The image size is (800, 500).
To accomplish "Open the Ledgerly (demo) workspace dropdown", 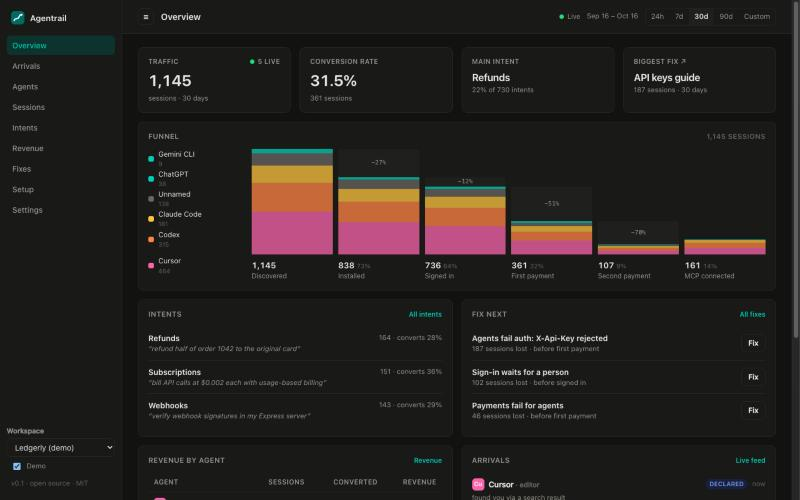I will (x=61, y=448).
